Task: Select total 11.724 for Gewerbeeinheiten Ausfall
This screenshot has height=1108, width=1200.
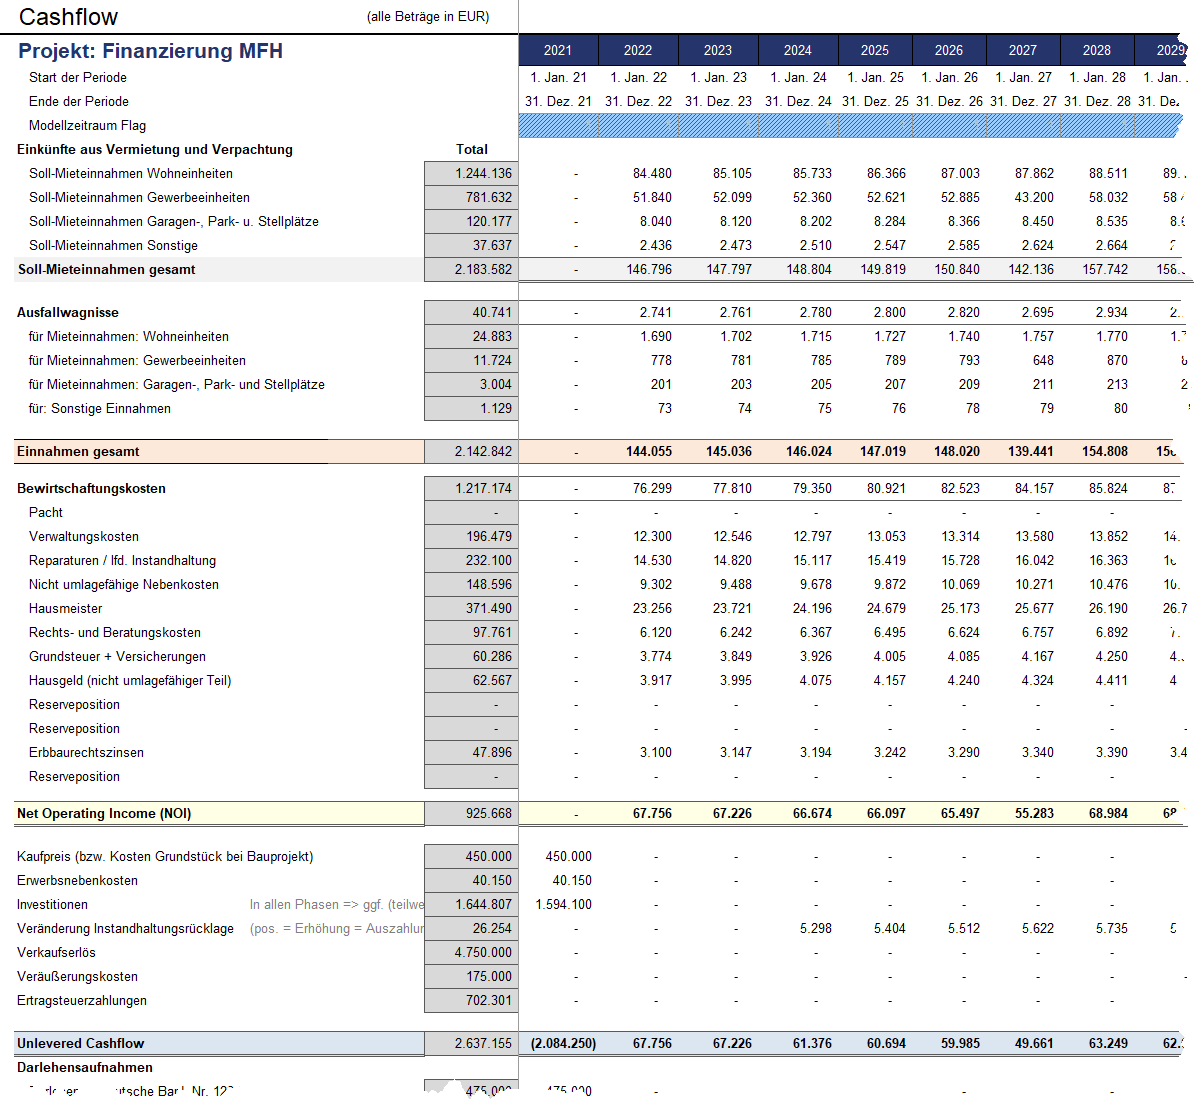Action: (471, 360)
